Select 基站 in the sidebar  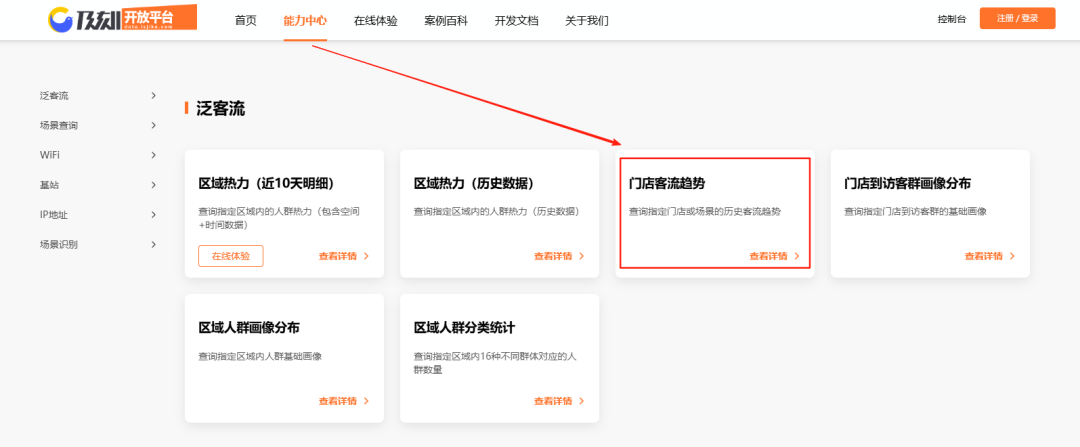tap(50, 185)
